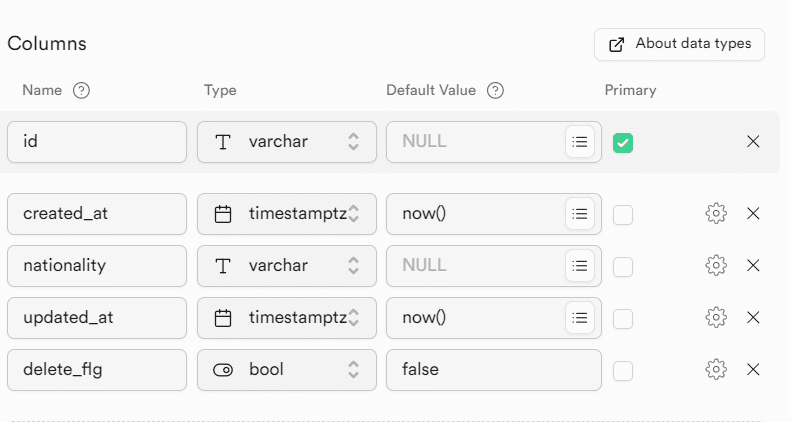
Task: Open default value suggestions for created_at
Action: 579,214
